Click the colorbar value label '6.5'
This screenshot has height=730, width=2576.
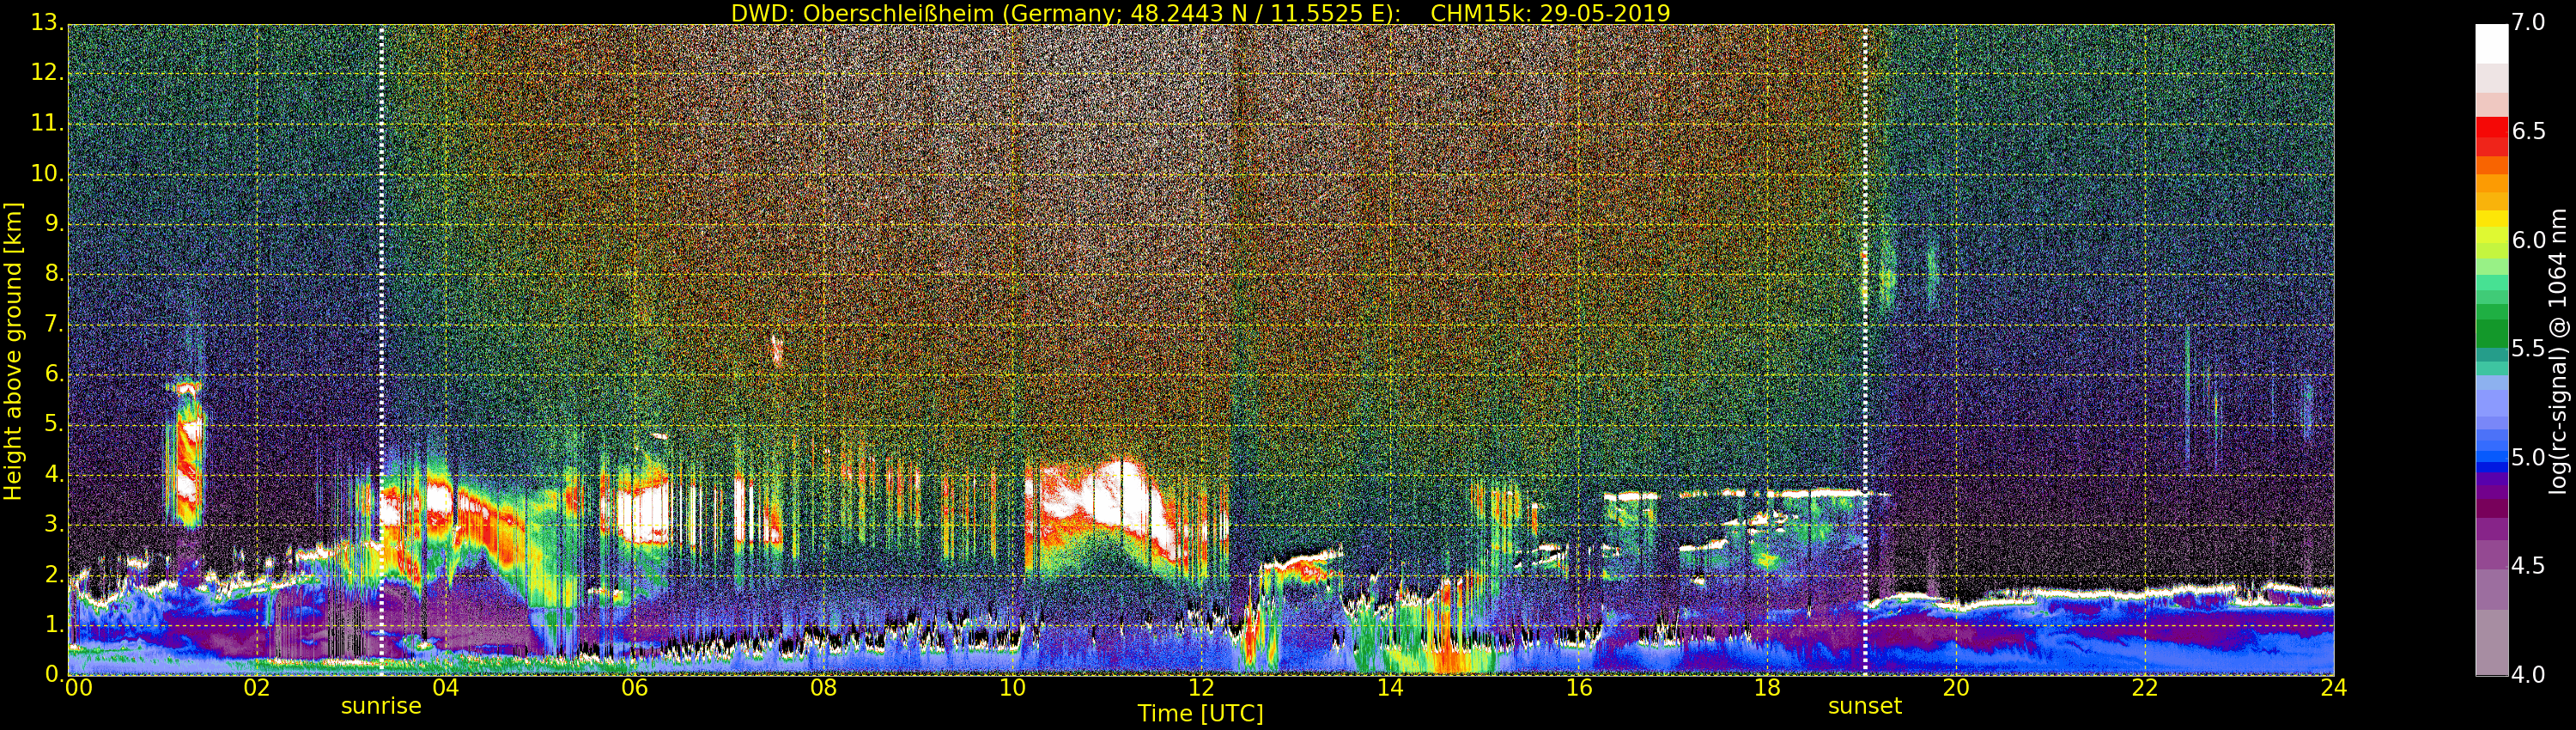pos(2529,131)
